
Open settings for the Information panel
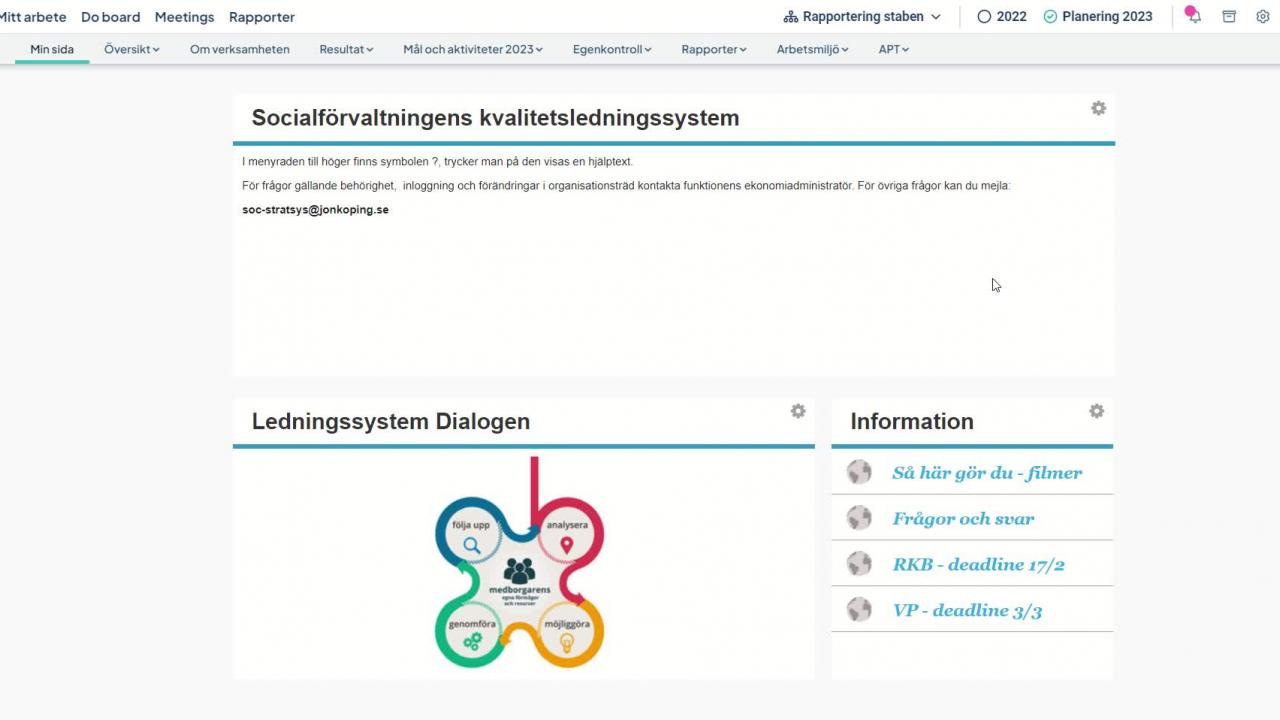coord(1096,411)
